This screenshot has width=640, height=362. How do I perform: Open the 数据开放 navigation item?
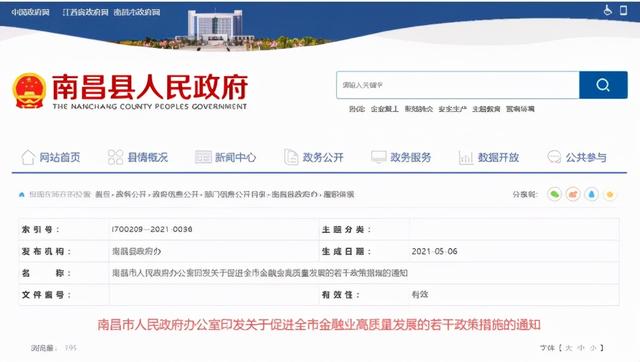[489, 157]
